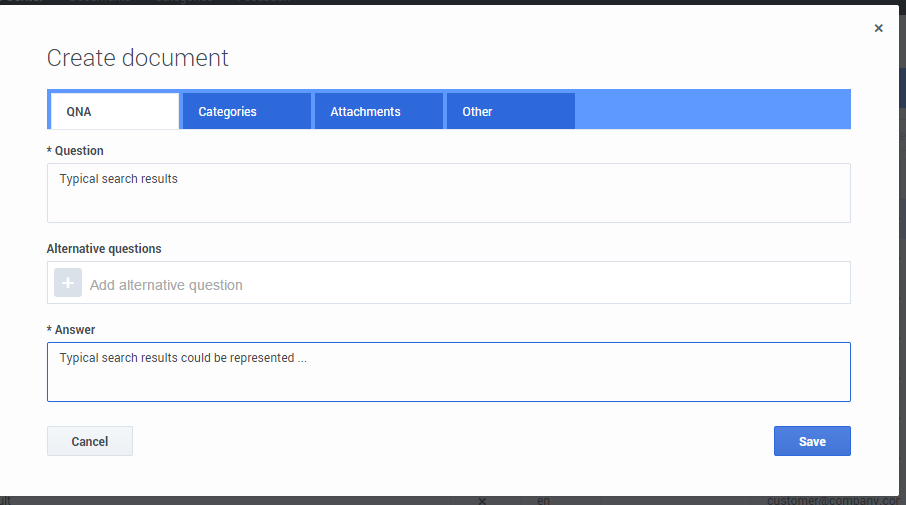Open the Categories tab
The image size is (906, 505).
(x=246, y=112)
